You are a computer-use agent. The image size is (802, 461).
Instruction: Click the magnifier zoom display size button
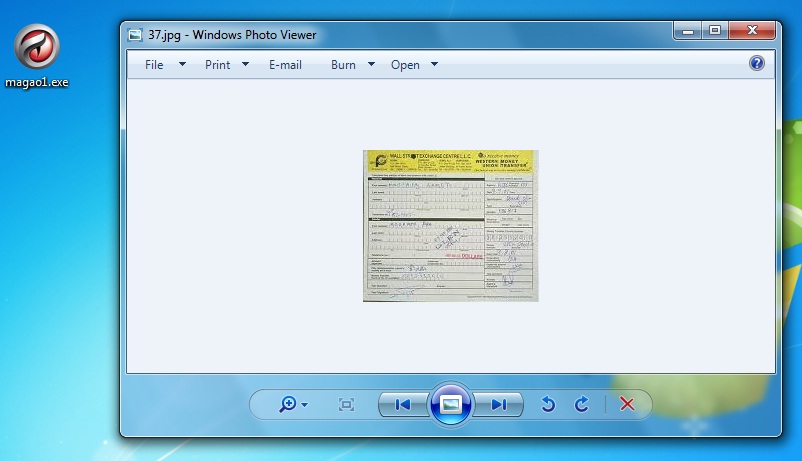(x=287, y=404)
